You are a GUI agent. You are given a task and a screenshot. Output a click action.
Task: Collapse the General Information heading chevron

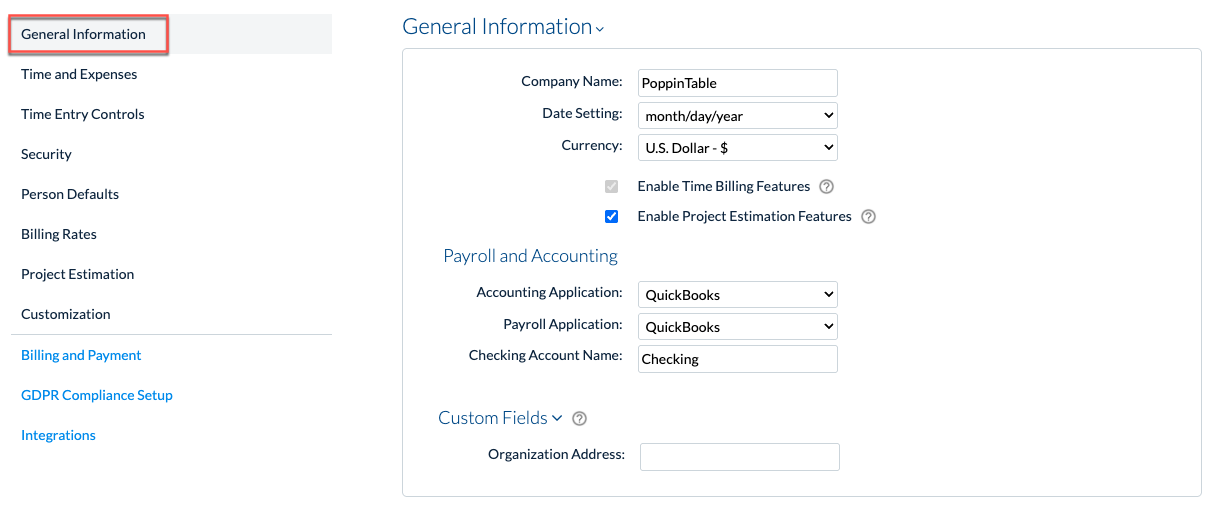pyautogui.click(x=600, y=30)
